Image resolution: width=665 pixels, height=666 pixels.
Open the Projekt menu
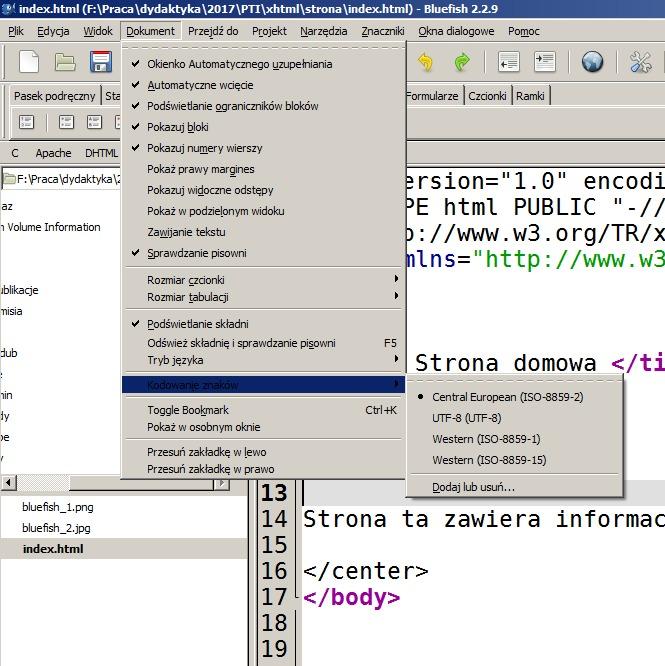coord(269,31)
